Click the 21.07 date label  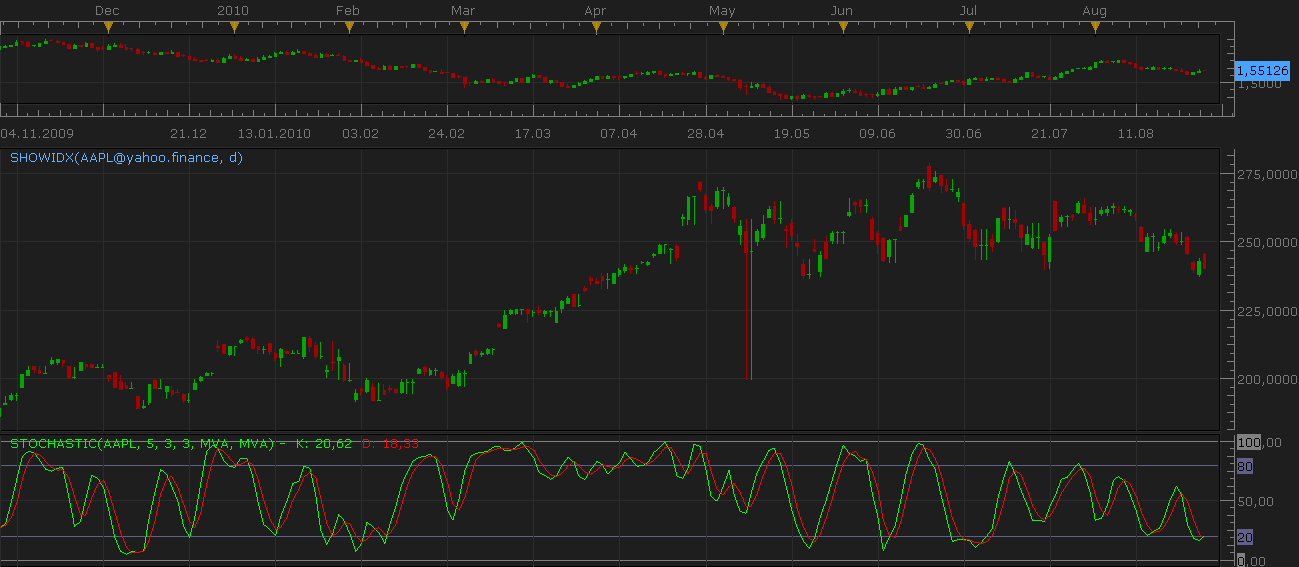click(1049, 133)
